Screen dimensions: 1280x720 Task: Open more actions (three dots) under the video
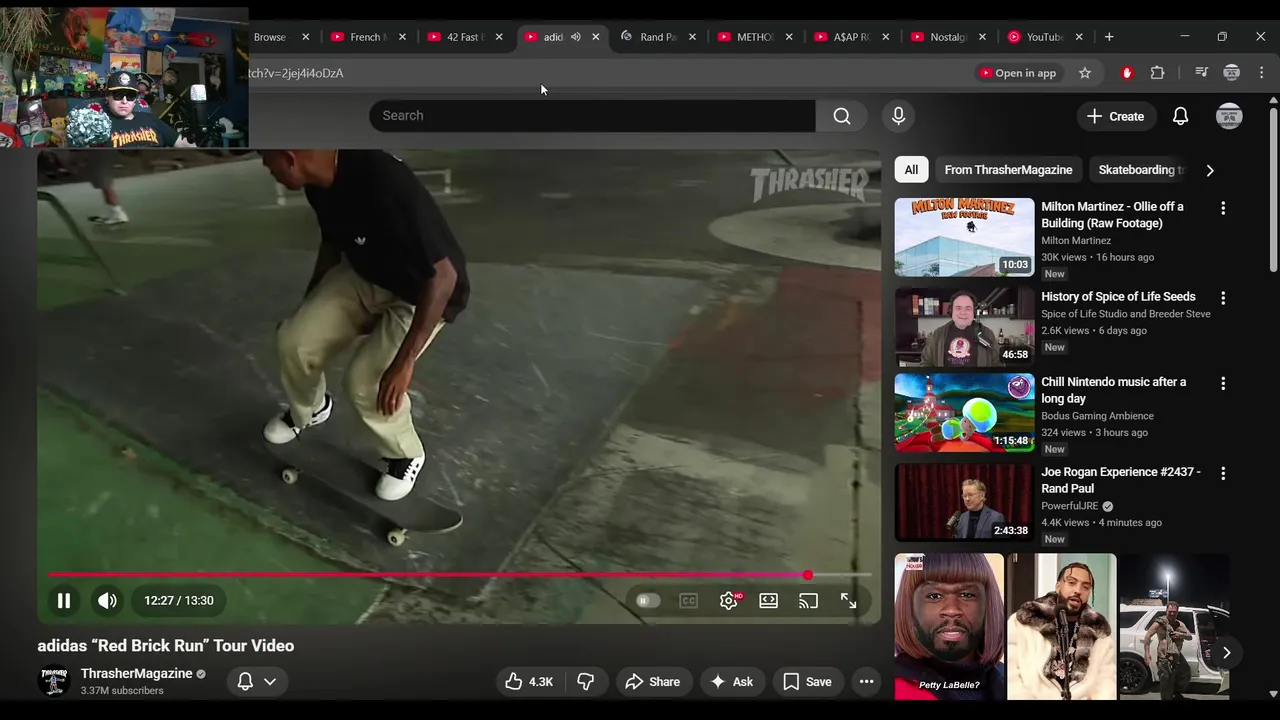(x=867, y=682)
